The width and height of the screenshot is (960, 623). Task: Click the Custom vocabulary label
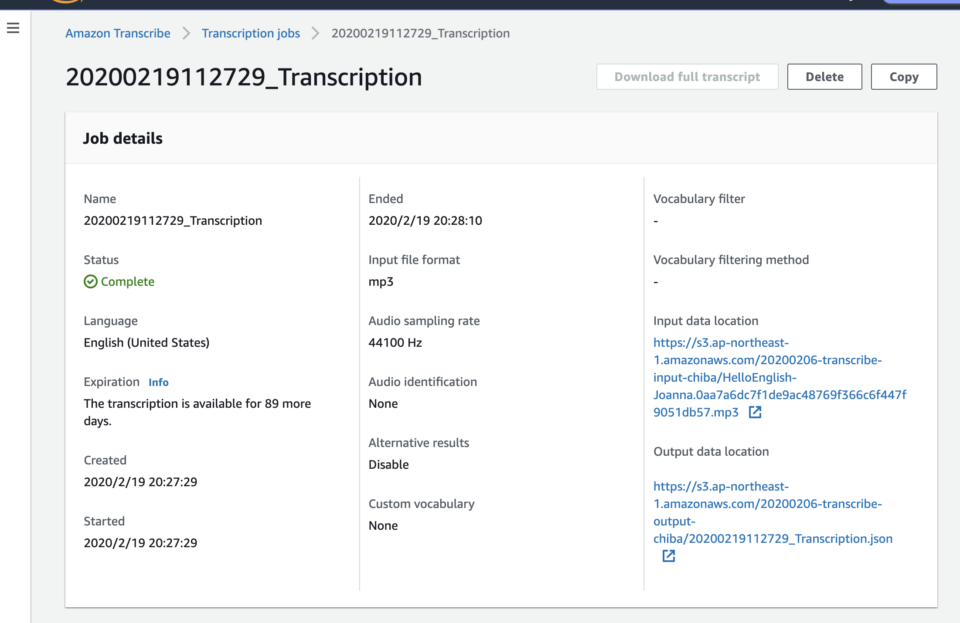point(421,504)
